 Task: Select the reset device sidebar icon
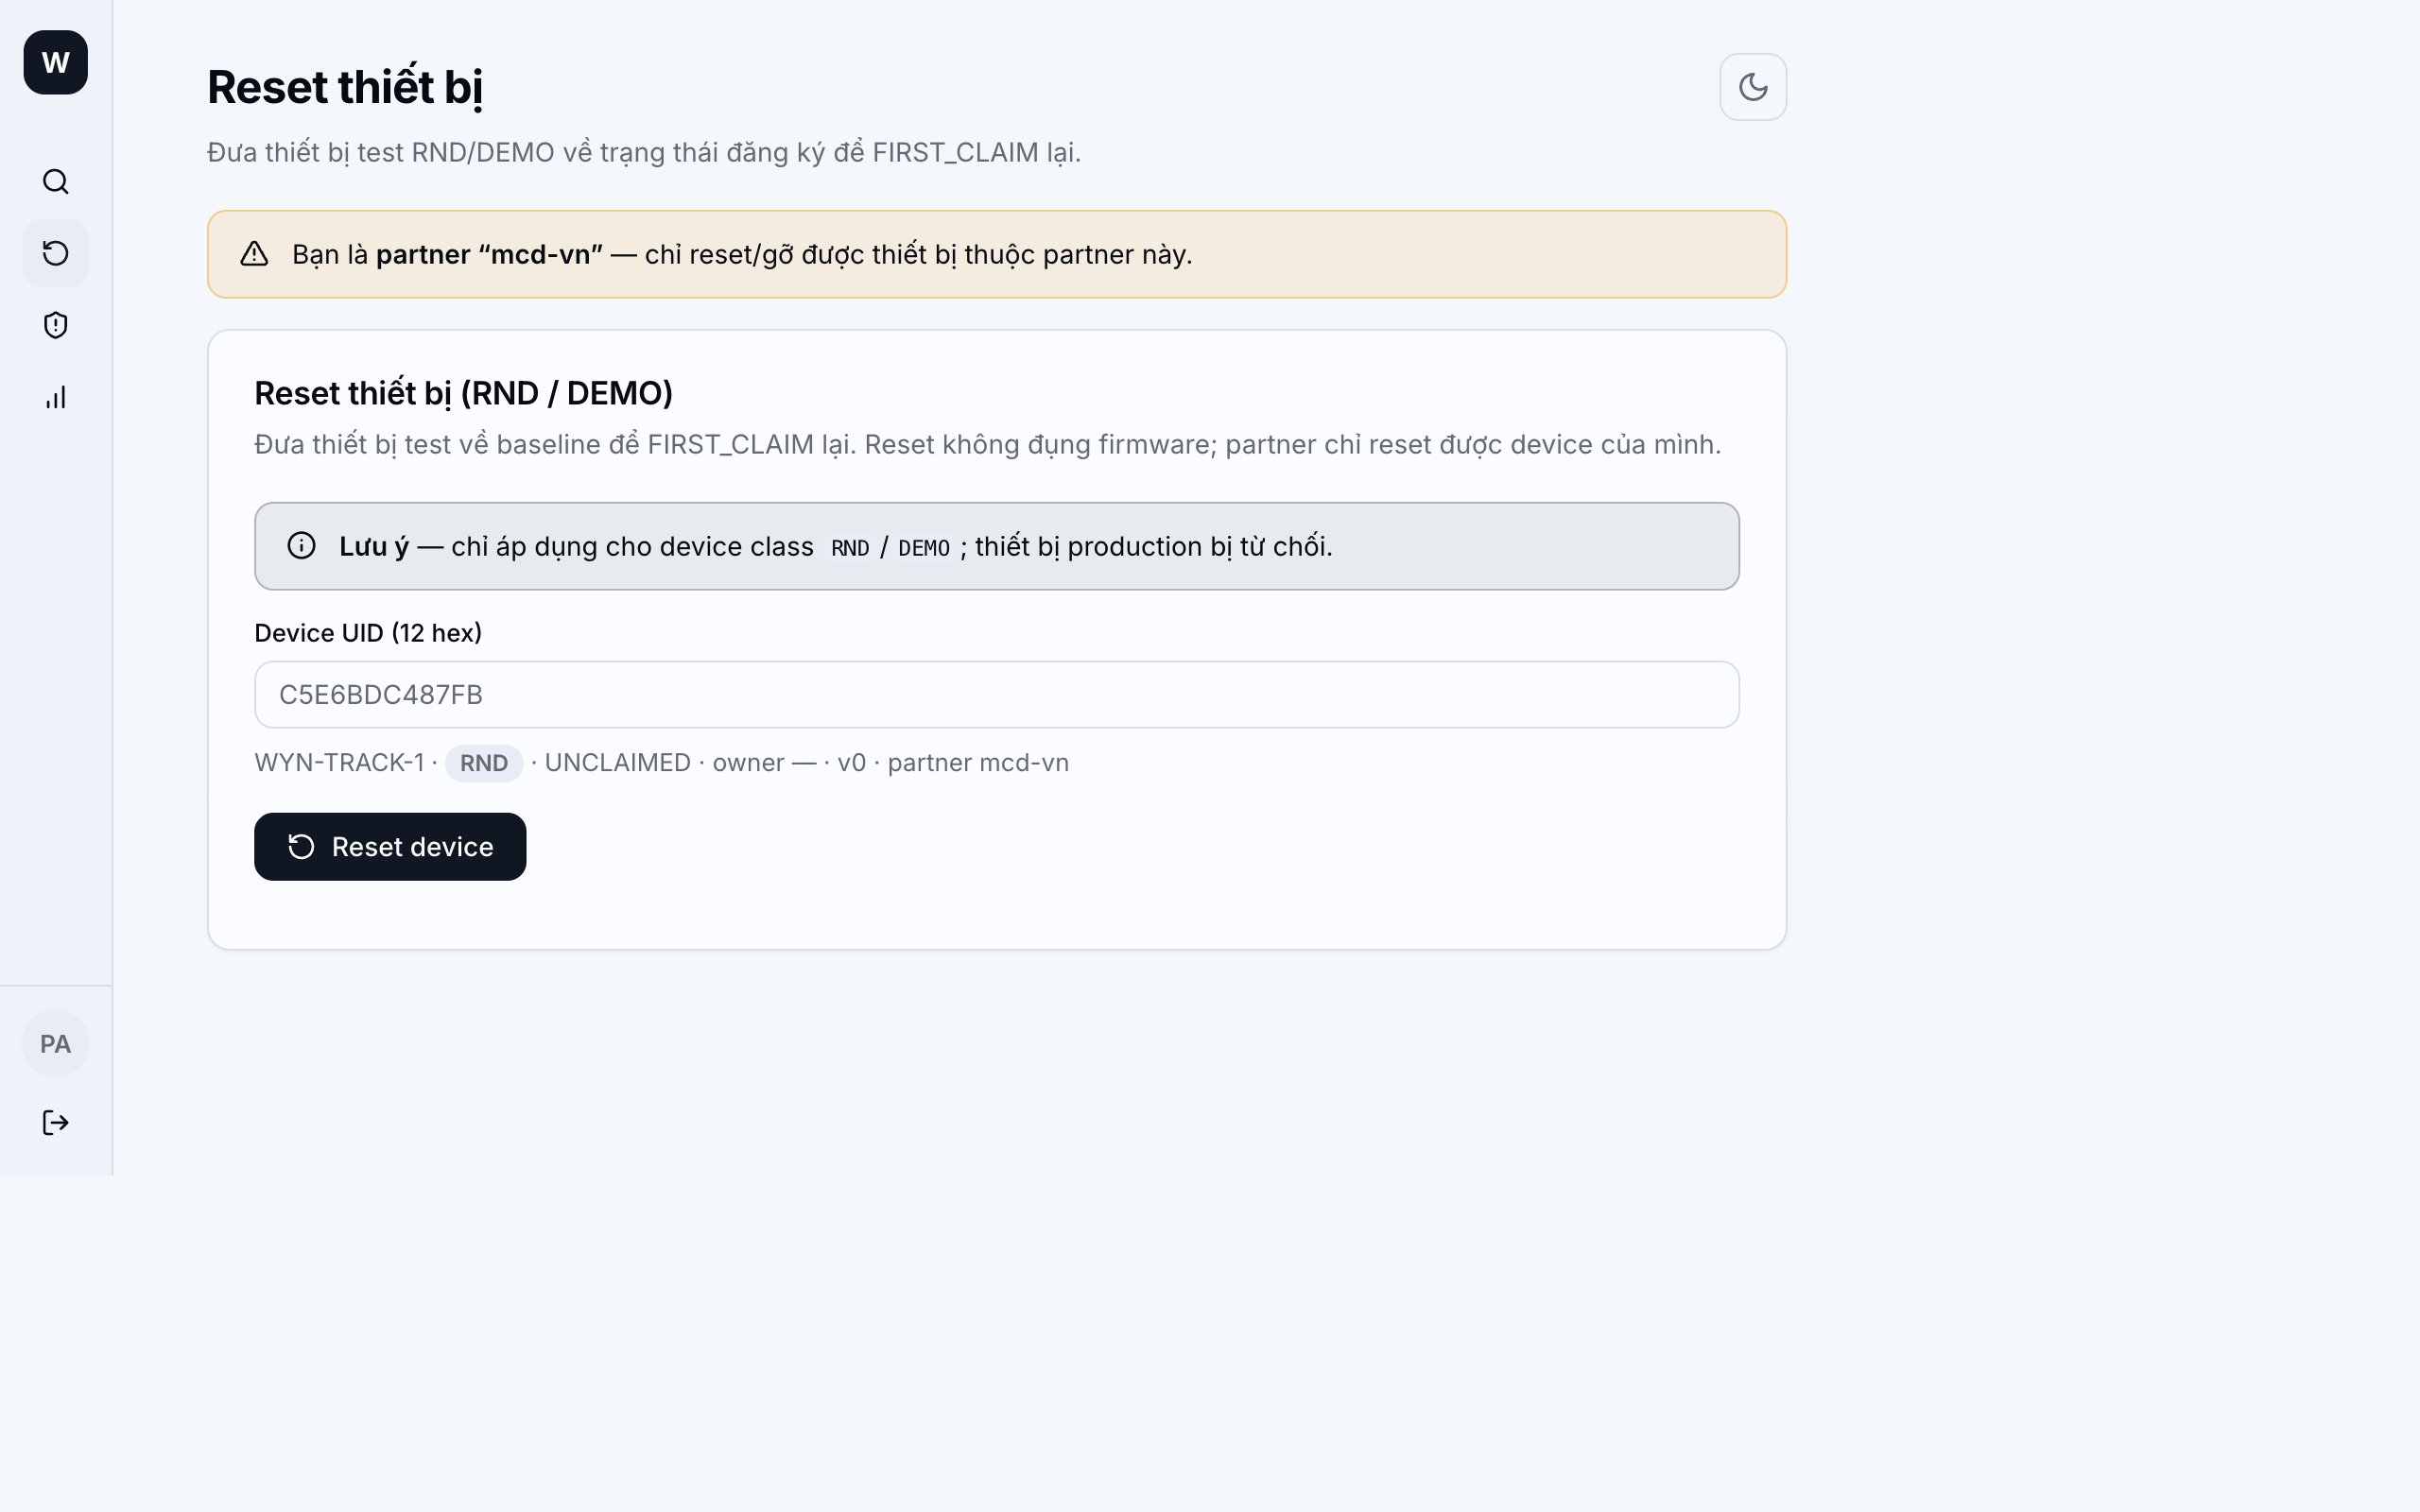tap(56, 253)
